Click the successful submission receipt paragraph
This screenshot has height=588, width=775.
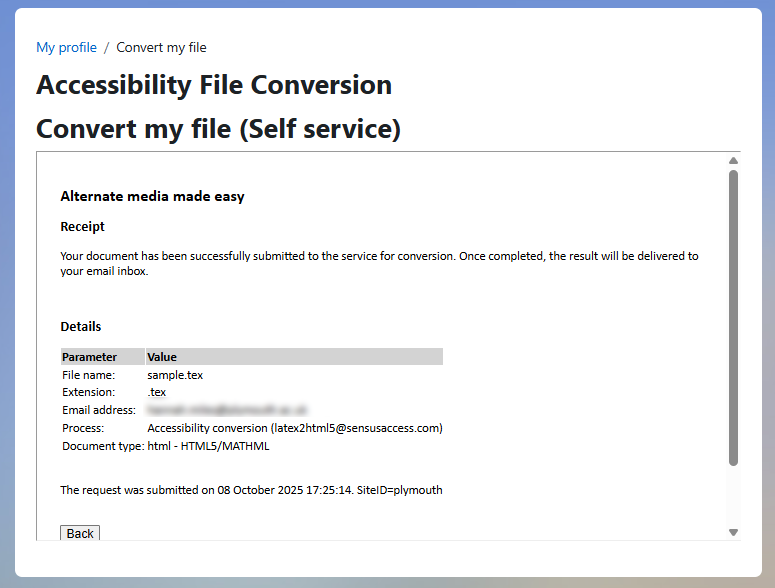click(x=379, y=263)
